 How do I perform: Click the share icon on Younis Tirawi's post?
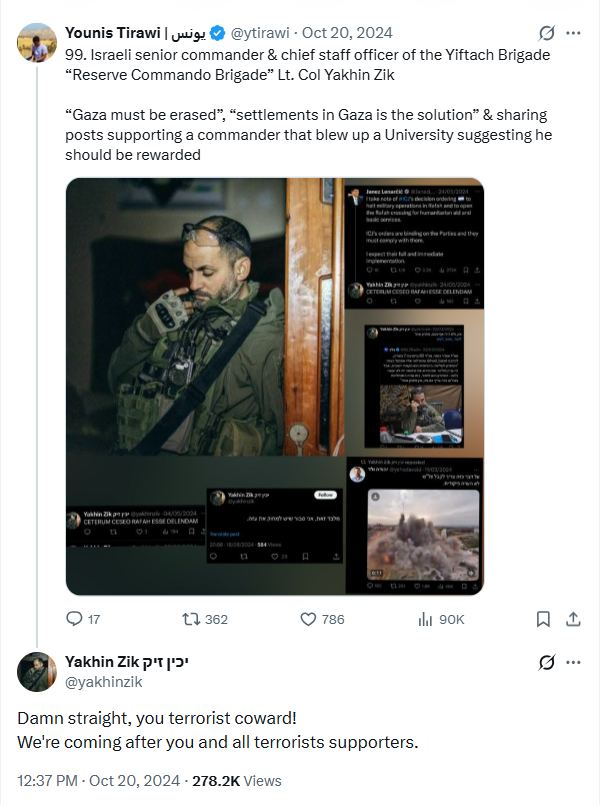(x=573, y=619)
